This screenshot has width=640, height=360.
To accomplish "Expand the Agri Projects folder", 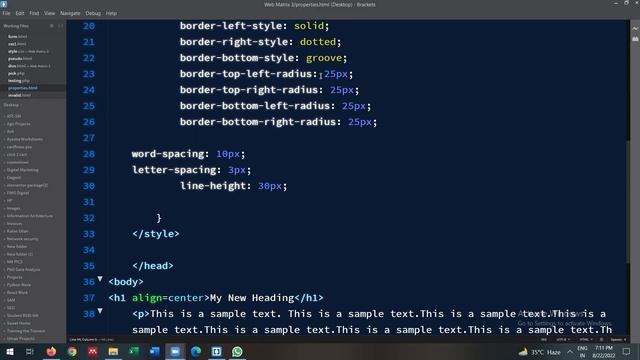I will pos(18,124).
